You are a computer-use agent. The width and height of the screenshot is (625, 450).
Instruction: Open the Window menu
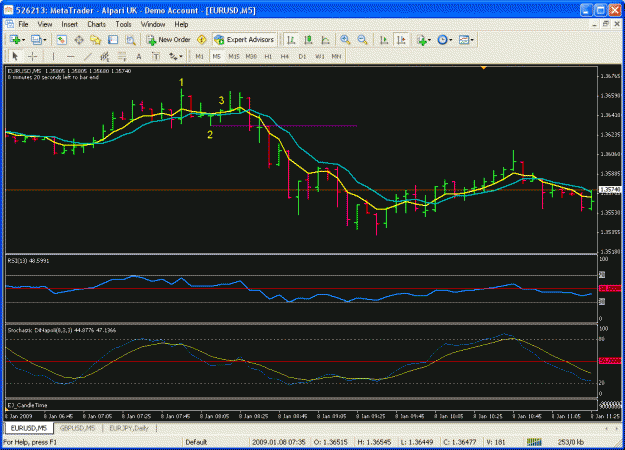click(x=153, y=24)
